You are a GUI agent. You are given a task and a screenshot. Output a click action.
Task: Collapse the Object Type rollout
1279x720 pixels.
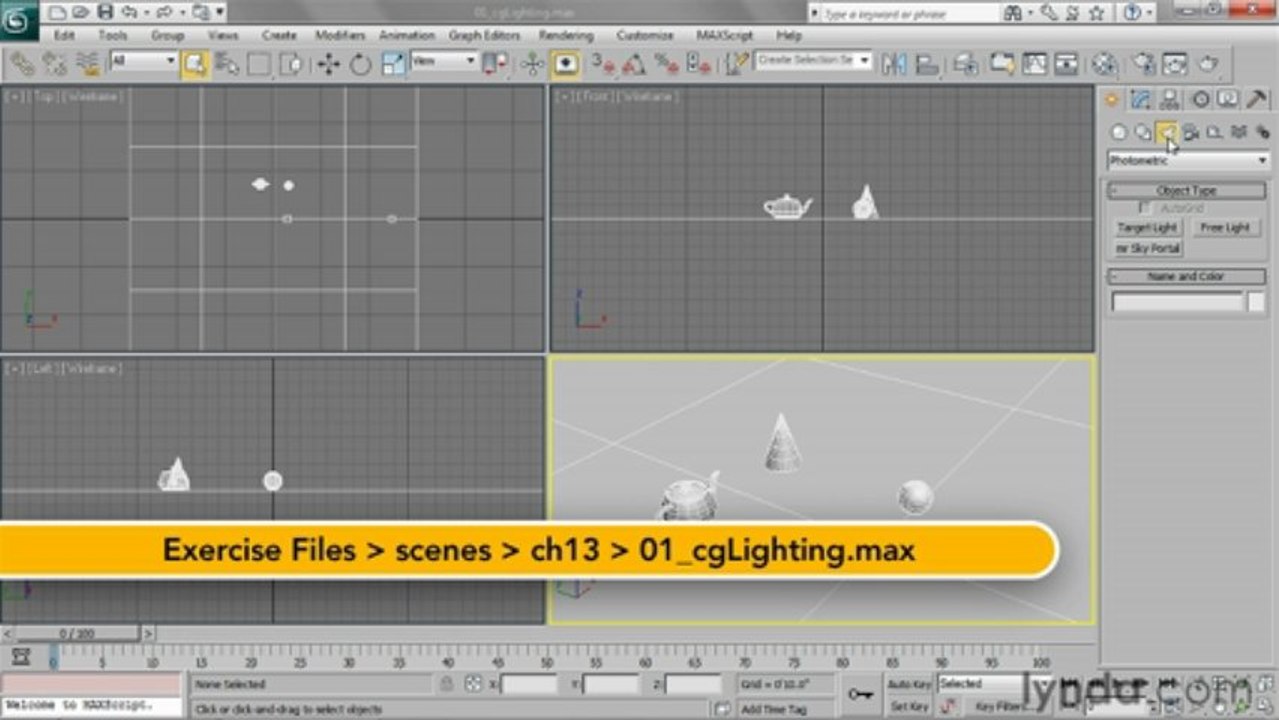(1187, 191)
